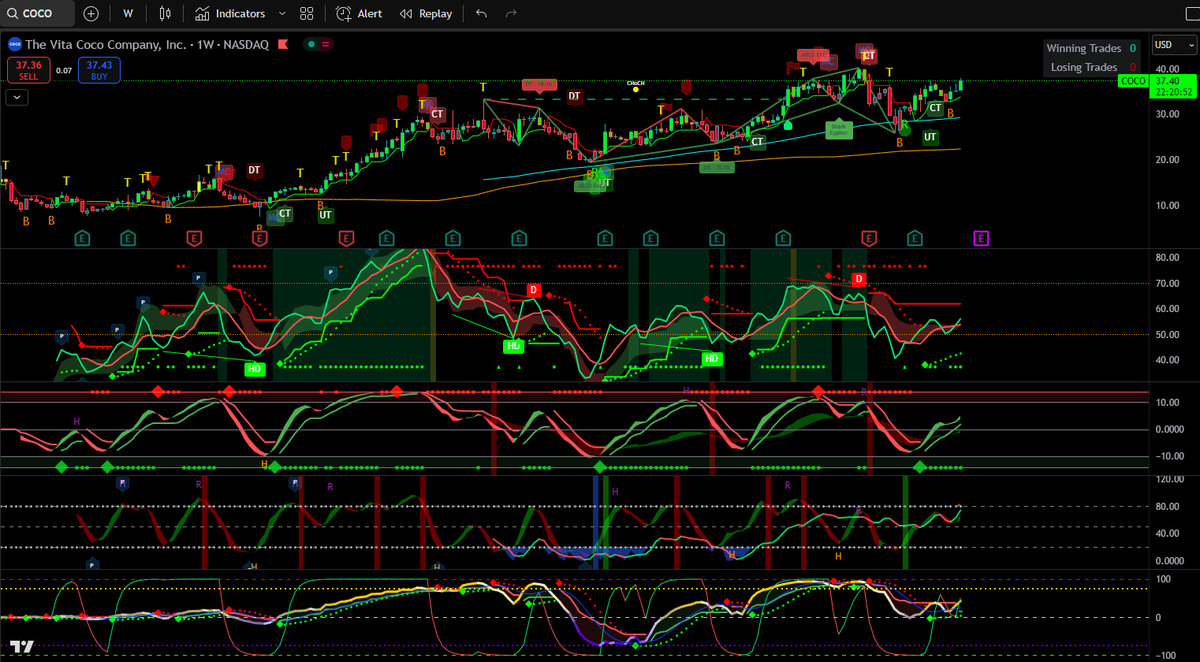
Task: Click the compare or add symbol plus icon
Action: [91, 14]
